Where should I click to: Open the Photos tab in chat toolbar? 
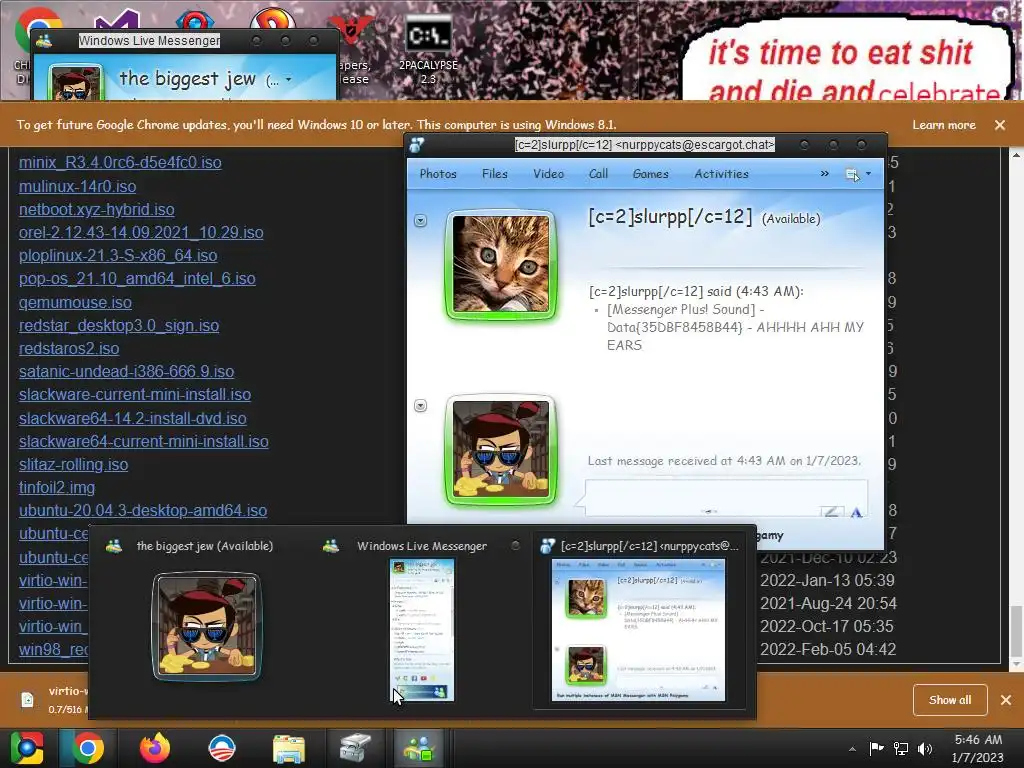coord(438,174)
